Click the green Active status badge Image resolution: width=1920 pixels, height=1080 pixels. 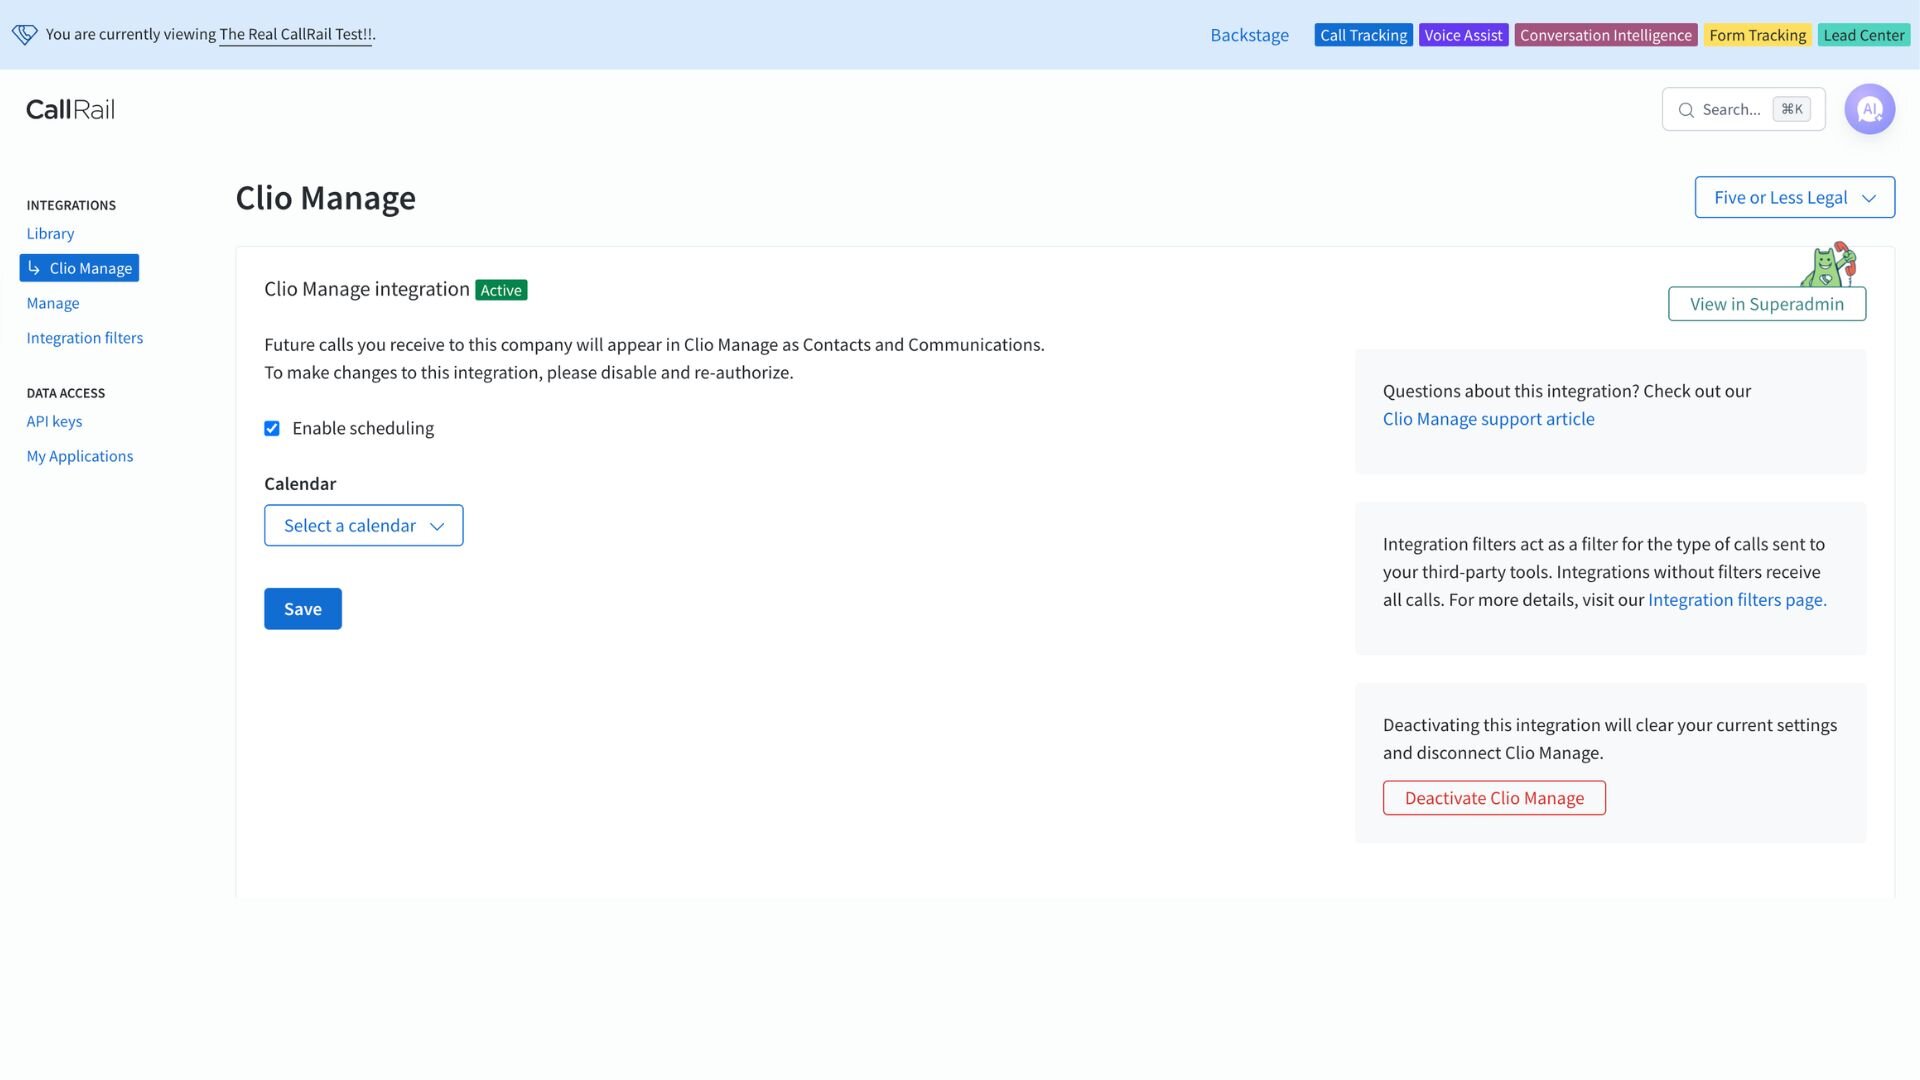(x=501, y=290)
